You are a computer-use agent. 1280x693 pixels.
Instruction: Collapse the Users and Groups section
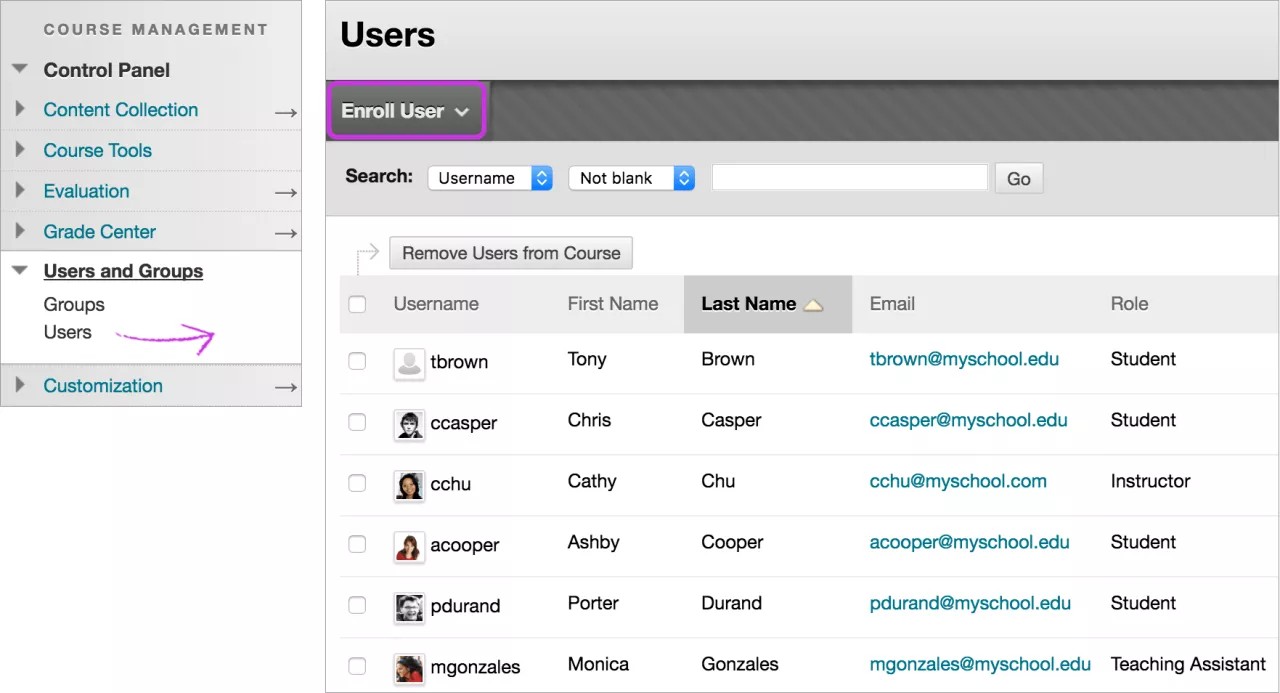(x=19, y=270)
